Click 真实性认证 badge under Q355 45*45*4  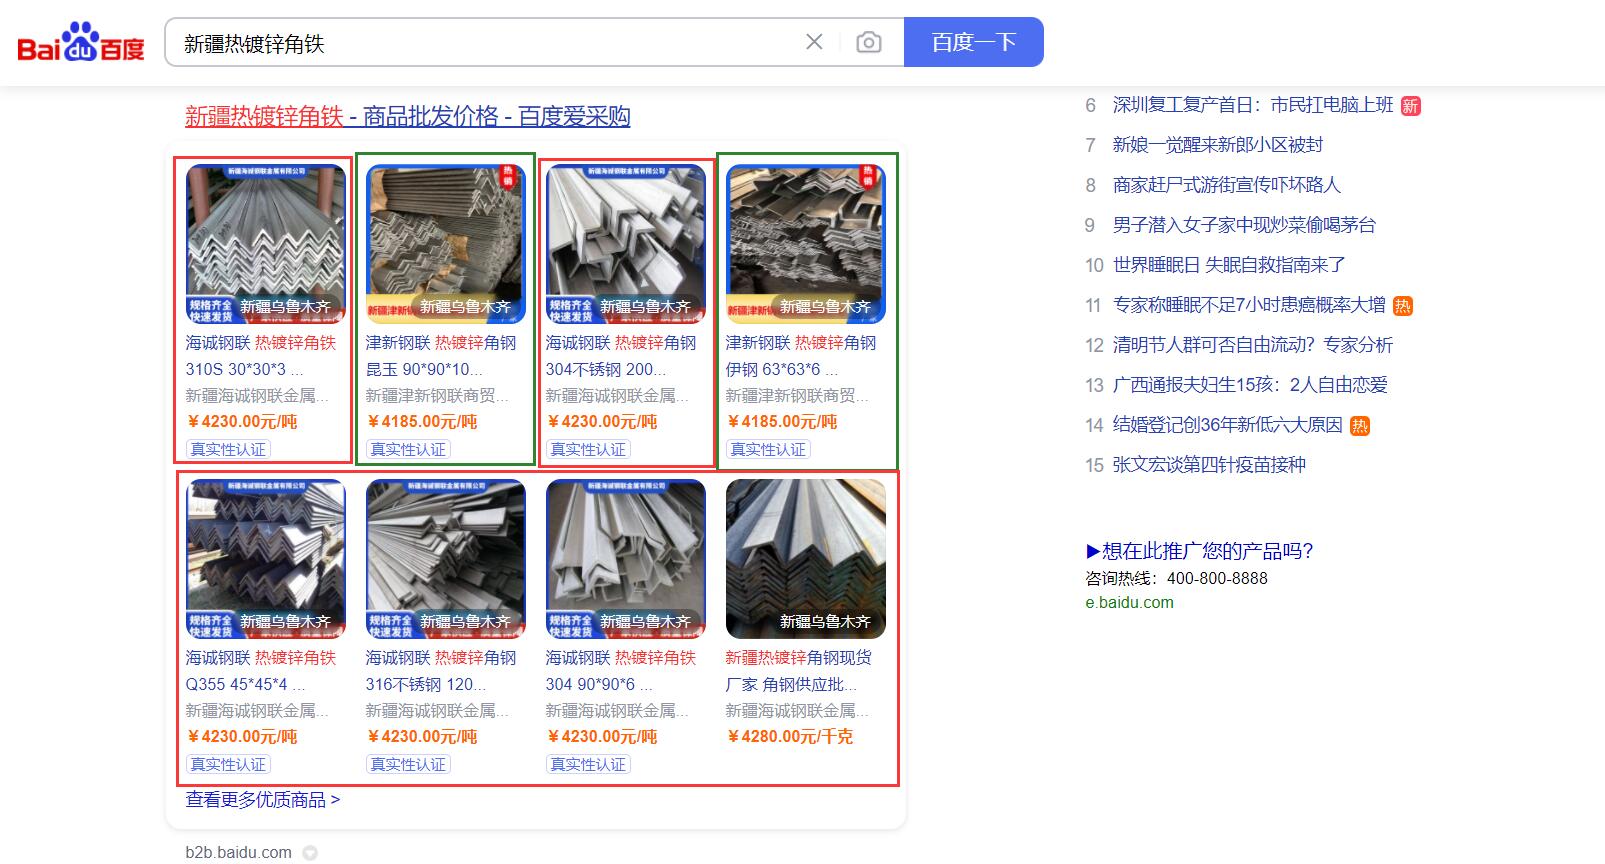point(228,764)
